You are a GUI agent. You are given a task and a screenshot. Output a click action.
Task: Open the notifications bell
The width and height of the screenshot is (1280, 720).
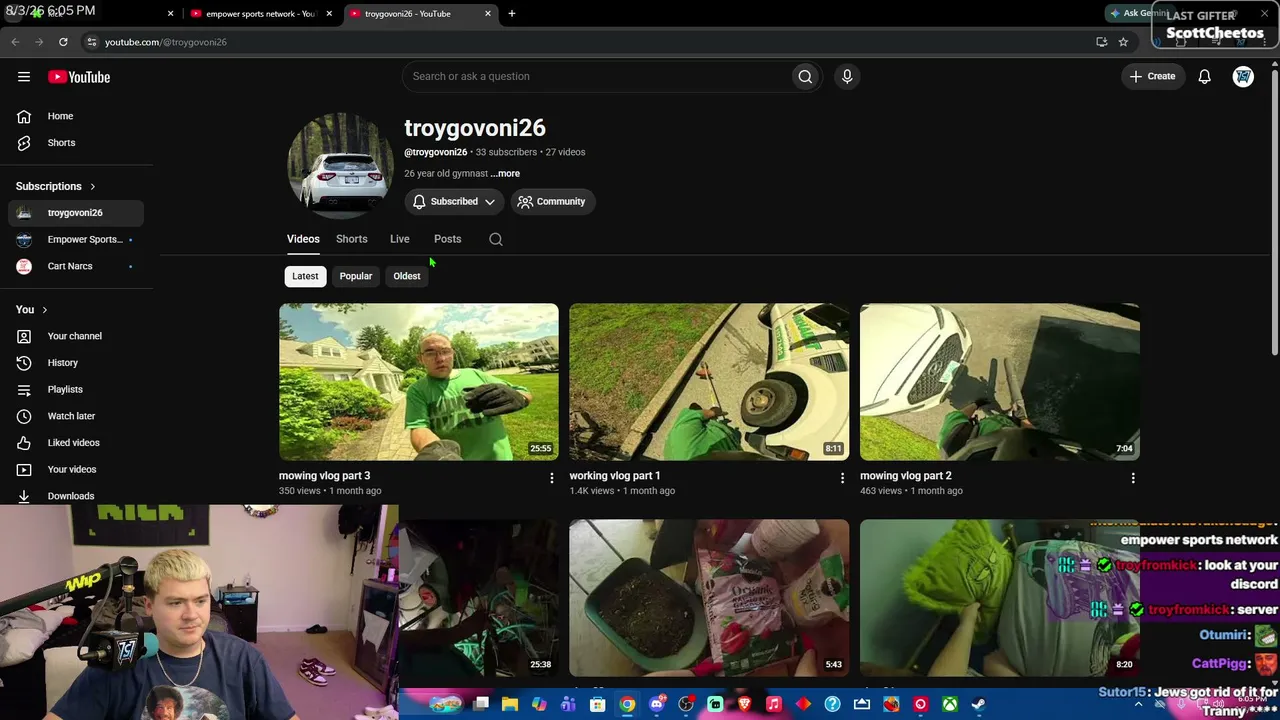pyautogui.click(x=1205, y=76)
